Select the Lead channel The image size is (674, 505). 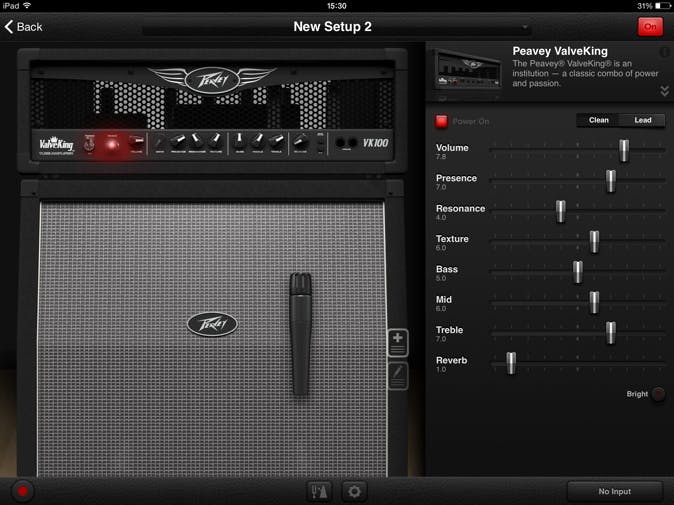643,120
